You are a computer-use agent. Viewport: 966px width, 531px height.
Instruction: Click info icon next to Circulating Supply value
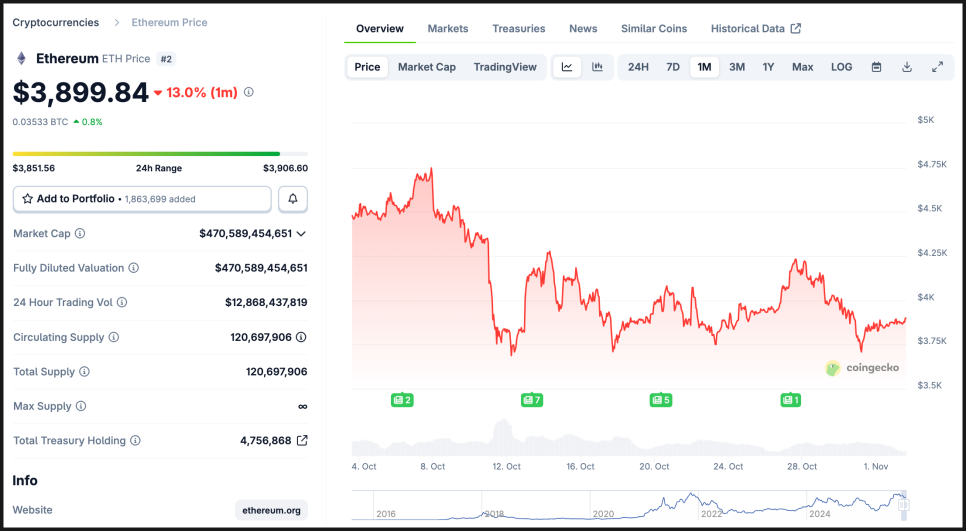click(301, 337)
